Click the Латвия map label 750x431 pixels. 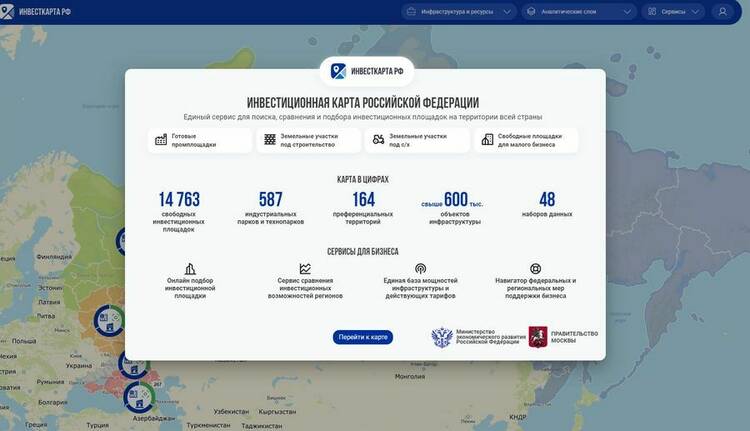pyautogui.click(x=49, y=302)
